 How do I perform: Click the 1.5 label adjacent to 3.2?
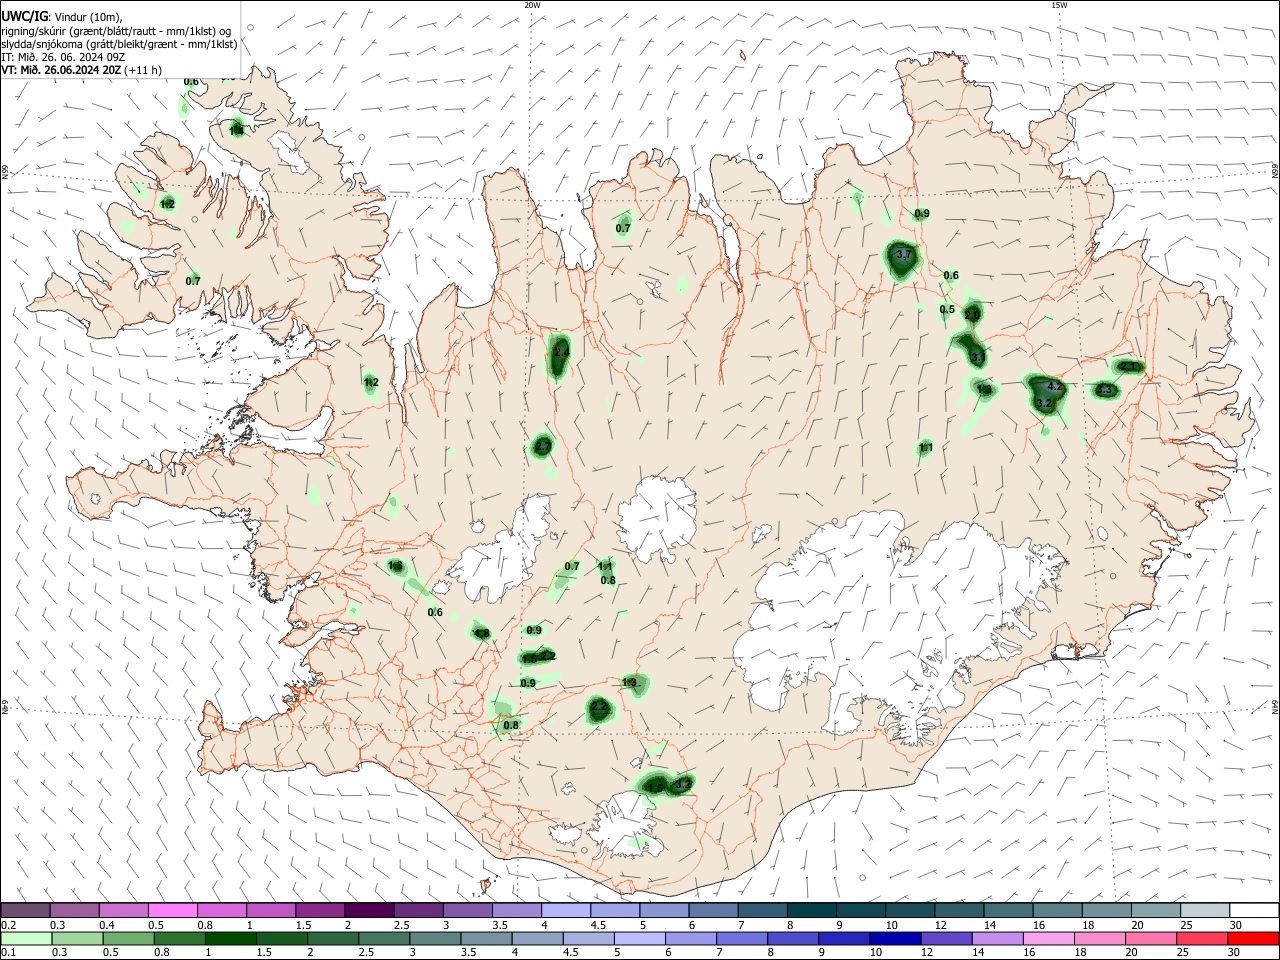point(655,788)
